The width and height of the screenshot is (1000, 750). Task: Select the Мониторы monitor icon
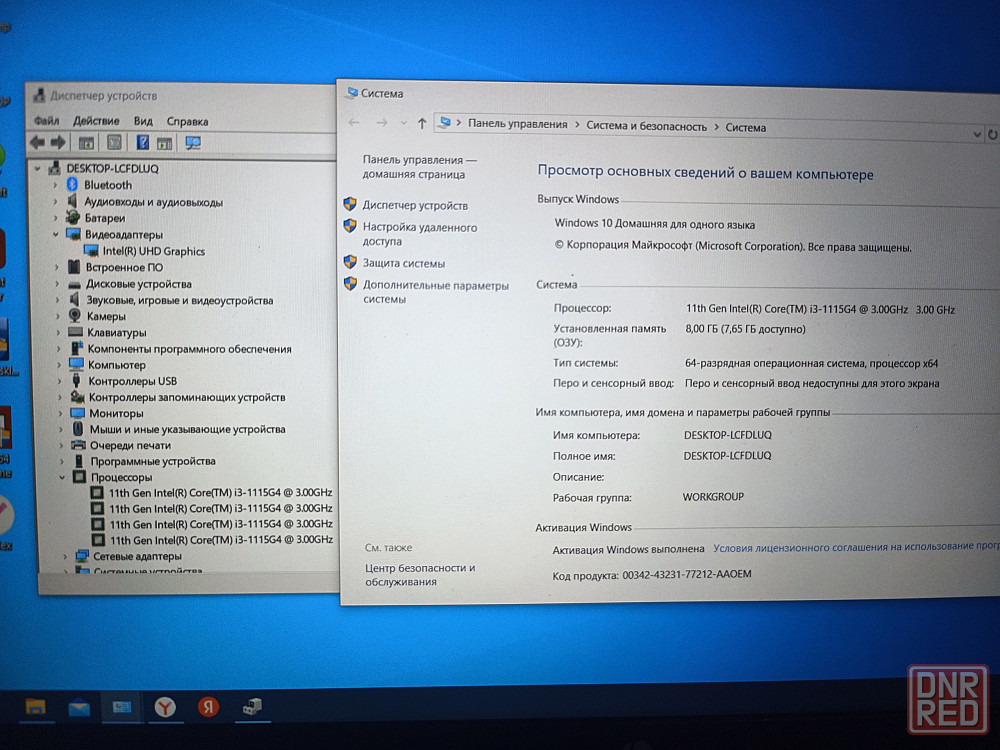click(78, 413)
